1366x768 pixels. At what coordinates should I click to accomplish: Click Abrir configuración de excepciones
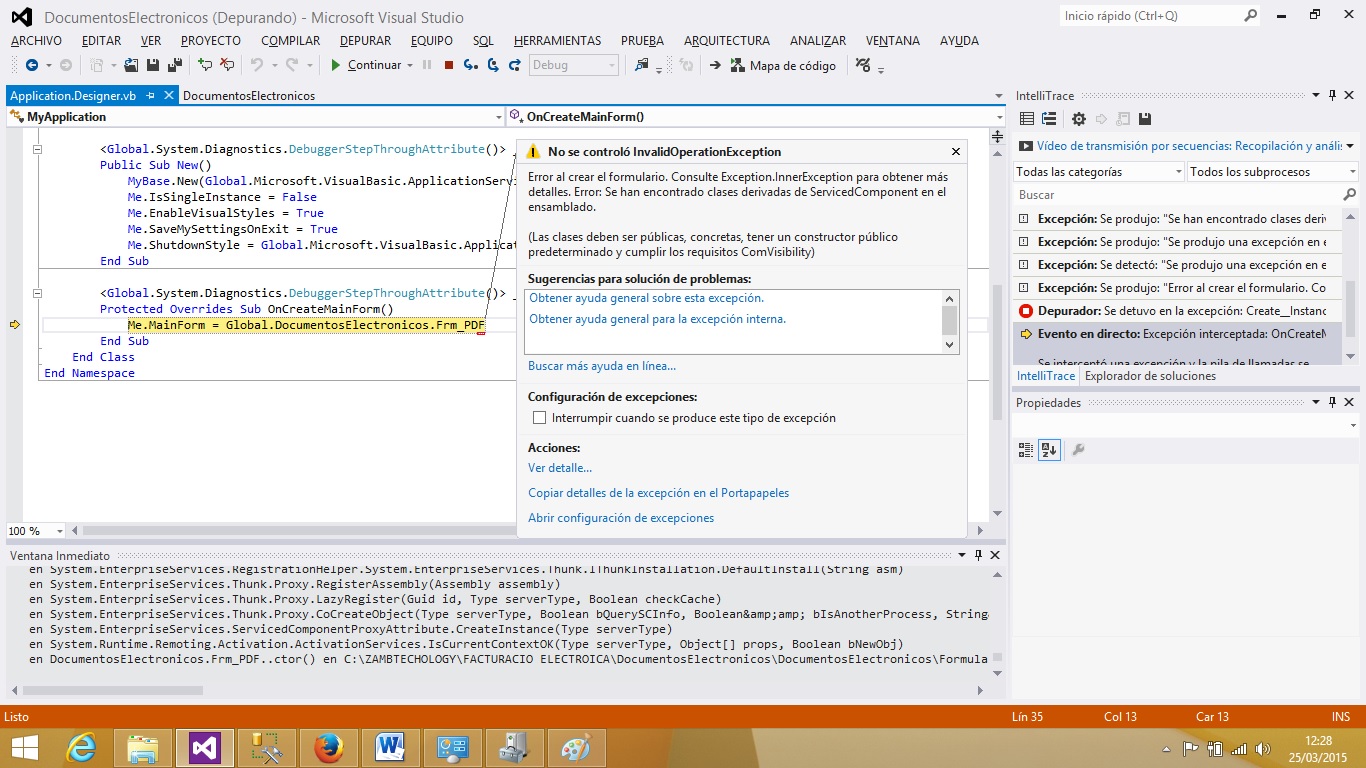click(x=621, y=518)
